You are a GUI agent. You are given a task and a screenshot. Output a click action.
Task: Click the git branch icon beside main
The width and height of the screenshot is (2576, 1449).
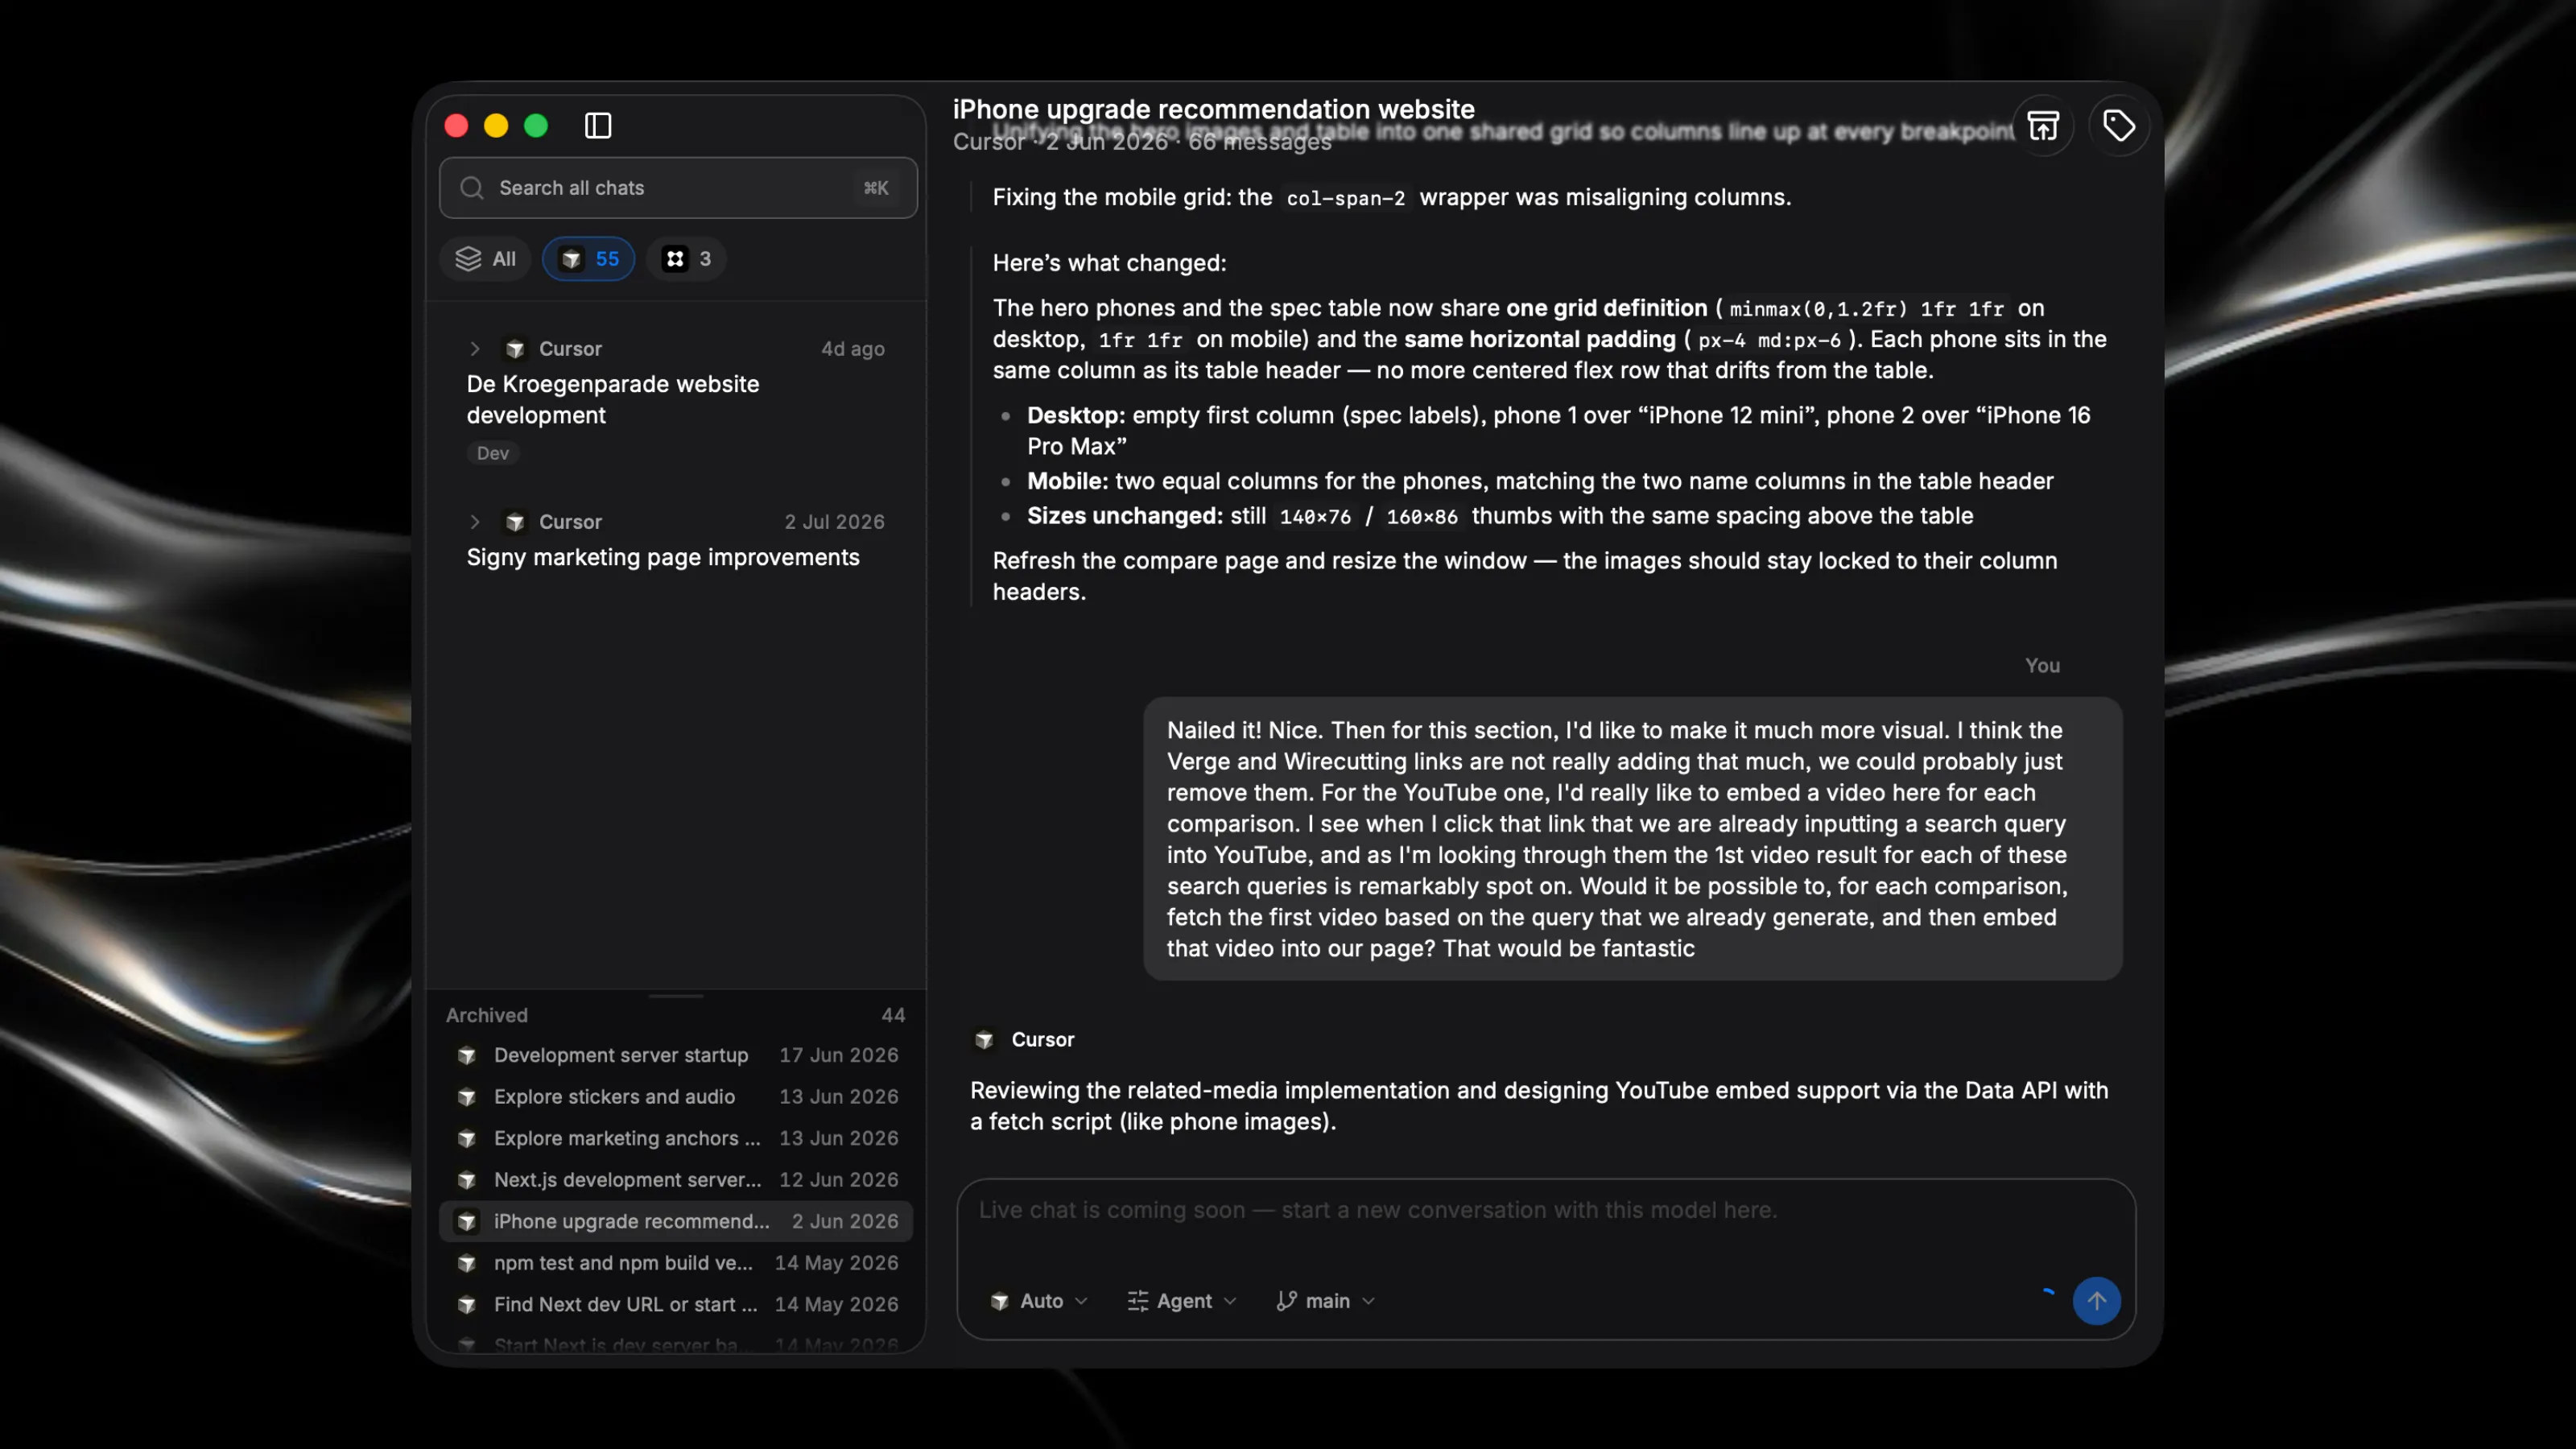click(x=1287, y=1301)
